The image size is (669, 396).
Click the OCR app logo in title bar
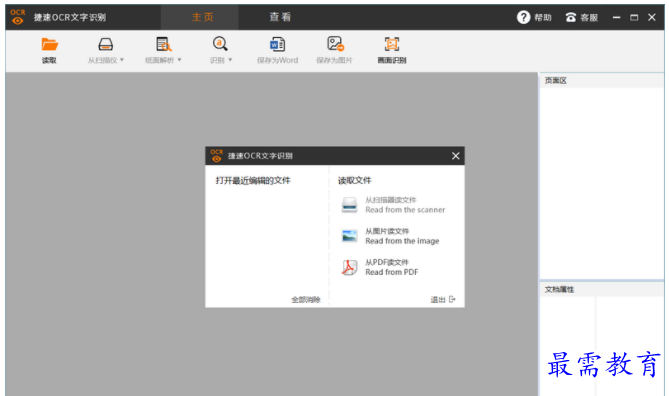click(x=17, y=17)
